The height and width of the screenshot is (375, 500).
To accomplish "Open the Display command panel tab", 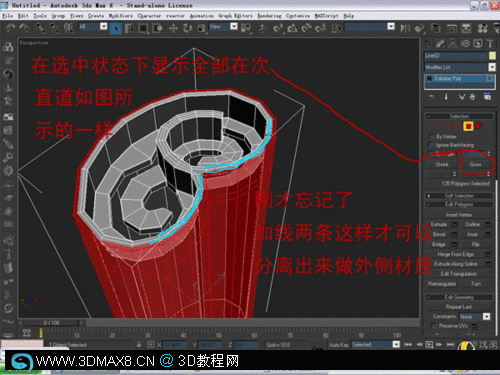I will 478,43.
